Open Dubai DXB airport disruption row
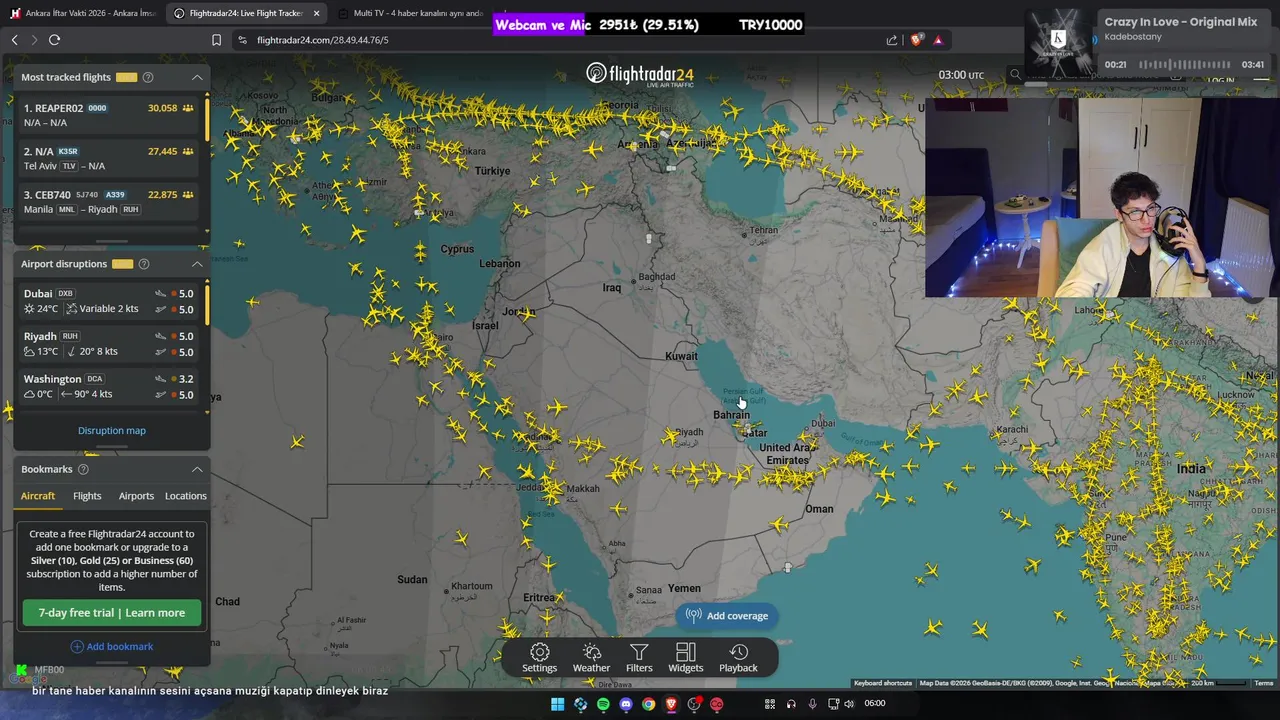1280x720 pixels. click(x=109, y=301)
